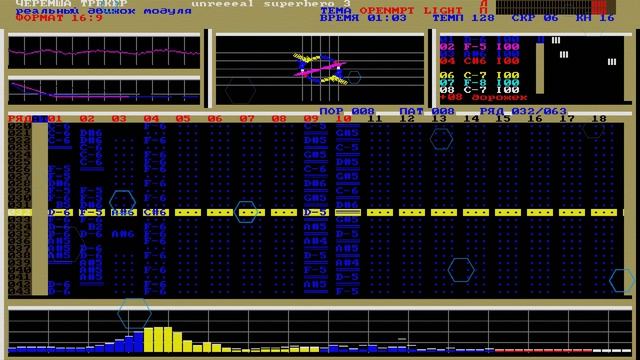The width and height of the screenshot is (640, 360).
Task: Click the КН 16 channel count
Action: click(595, 18)
